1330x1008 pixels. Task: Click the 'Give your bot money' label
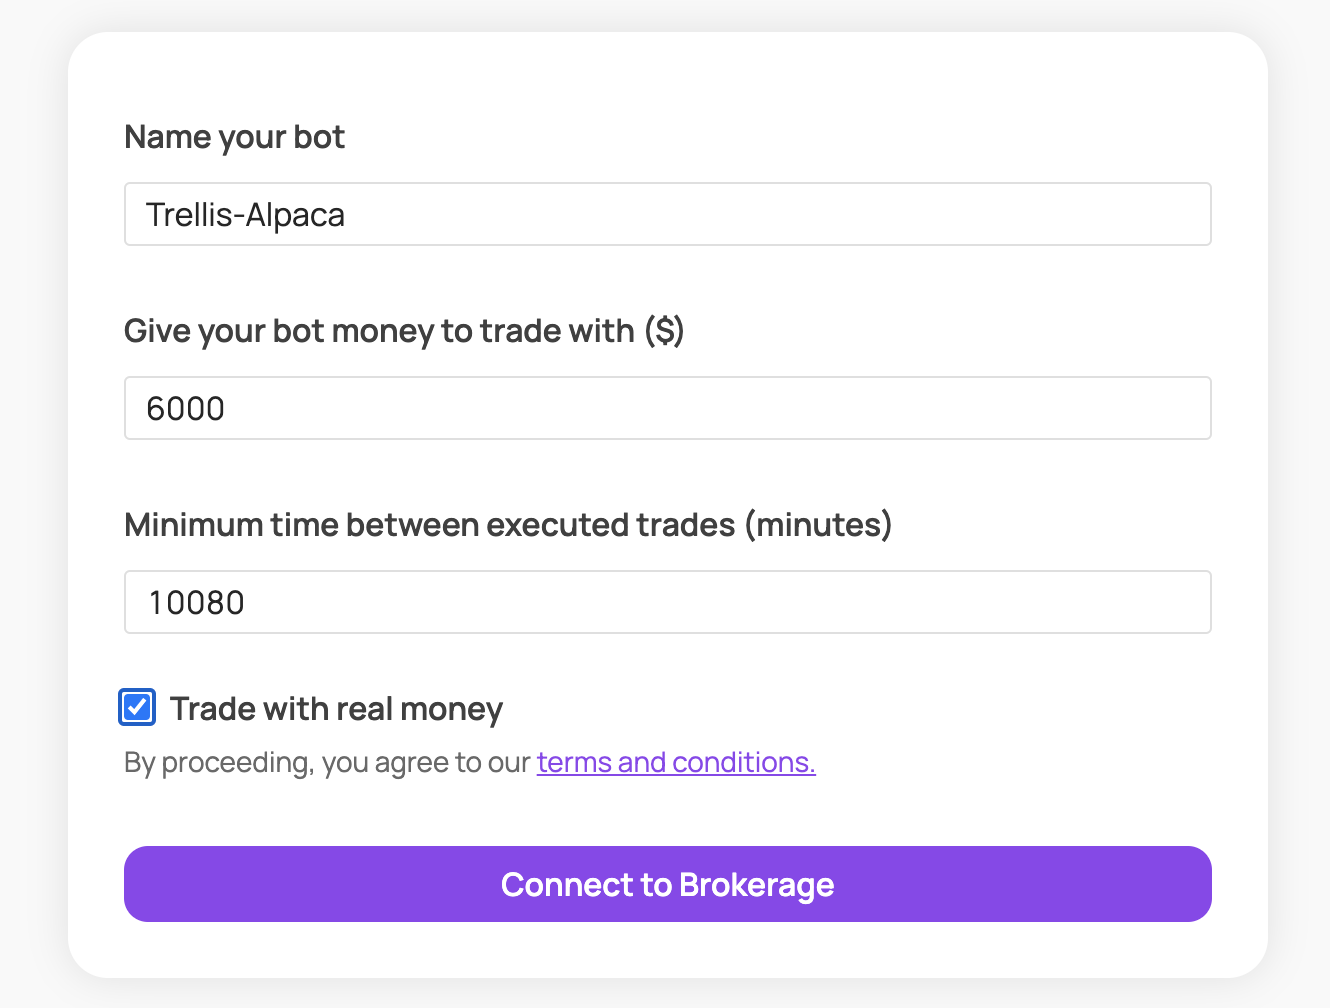pos(403,331)
